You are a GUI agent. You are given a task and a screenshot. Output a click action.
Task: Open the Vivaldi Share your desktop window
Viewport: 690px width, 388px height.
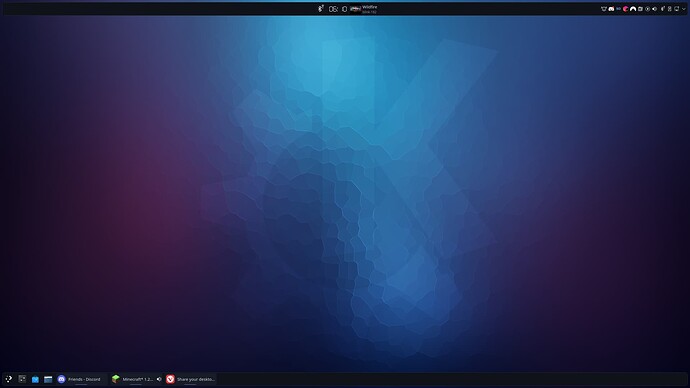191,379
